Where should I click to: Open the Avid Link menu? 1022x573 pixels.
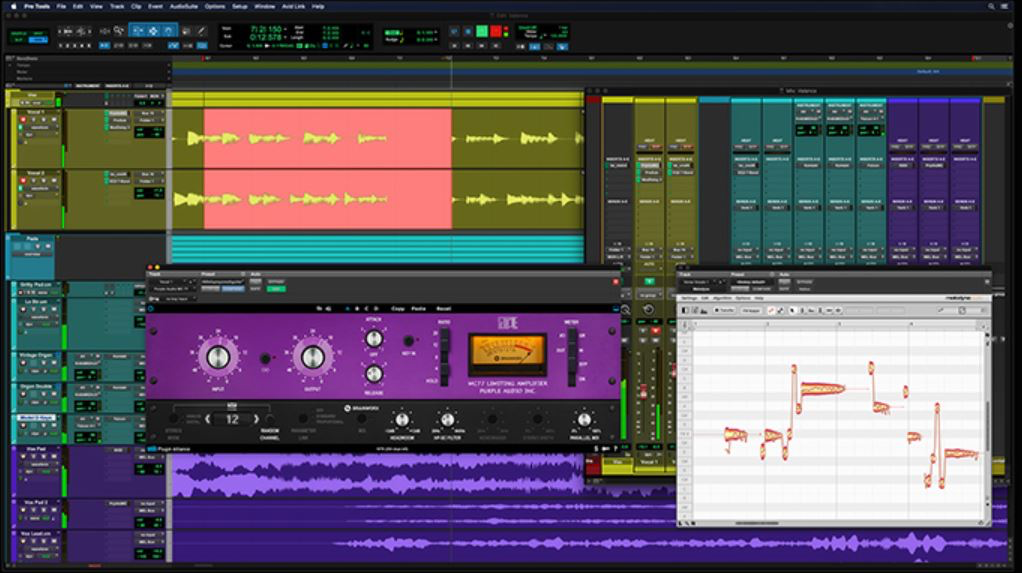coord(293,6)
